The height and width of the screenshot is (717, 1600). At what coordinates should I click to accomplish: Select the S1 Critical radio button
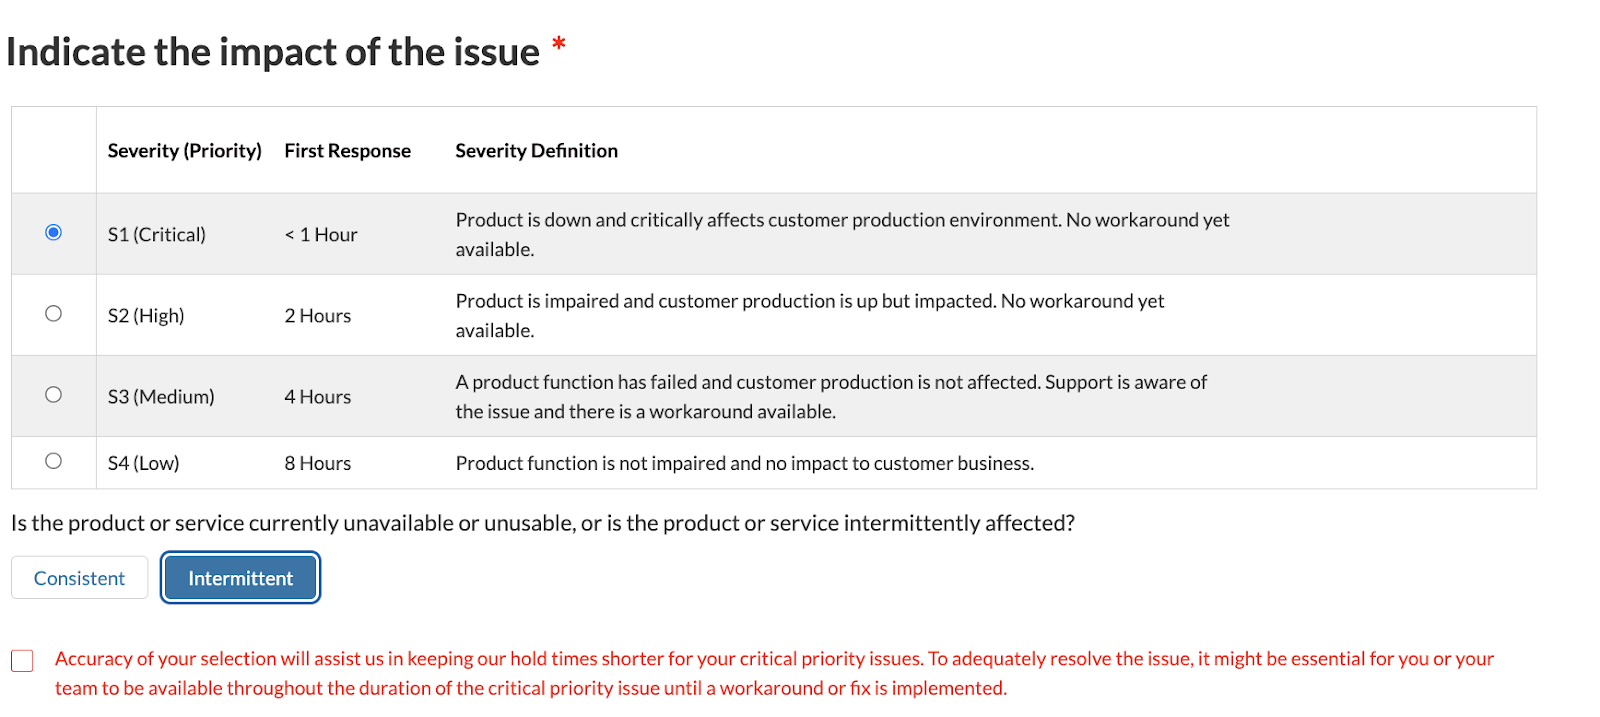point(54,233)
